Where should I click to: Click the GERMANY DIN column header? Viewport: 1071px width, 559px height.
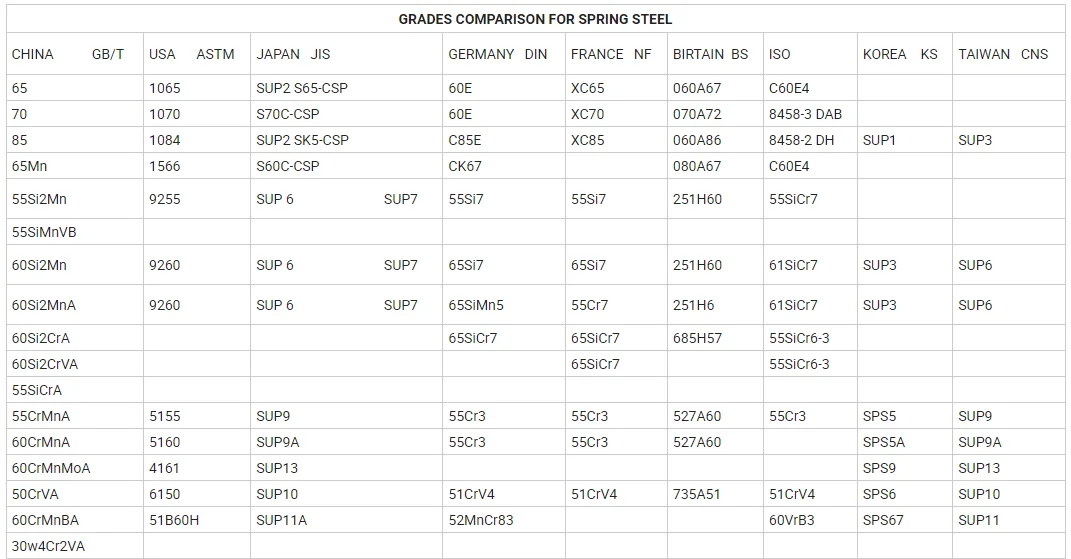[504, 54]
